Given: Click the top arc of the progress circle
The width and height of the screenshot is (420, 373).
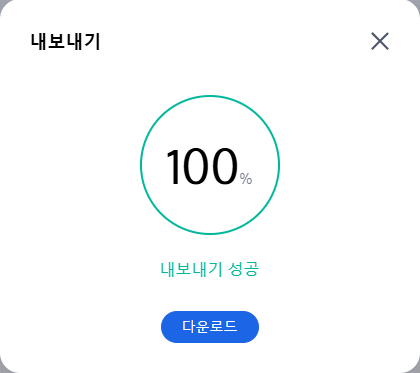Looking at the screenshot, I should pyautogui.click(x=210, y=96).
